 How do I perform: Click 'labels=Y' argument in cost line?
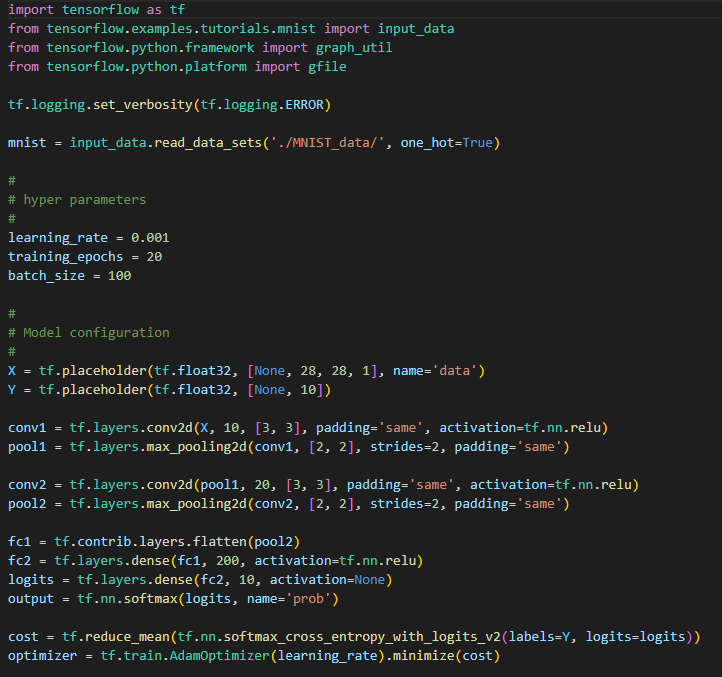539,636
